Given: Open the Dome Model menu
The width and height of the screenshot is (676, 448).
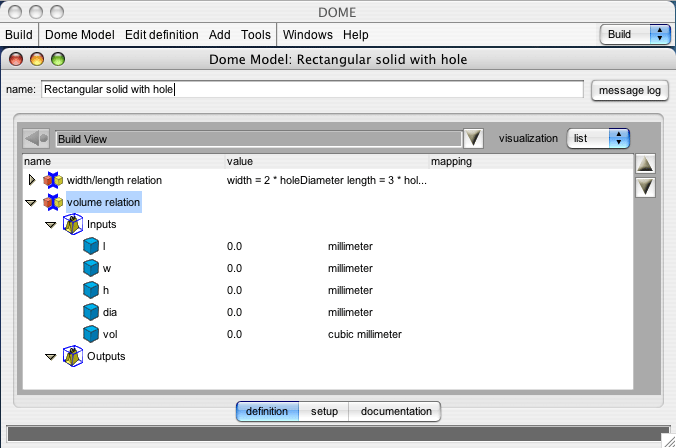Looking at the screenshot, I should pos(80,34).
